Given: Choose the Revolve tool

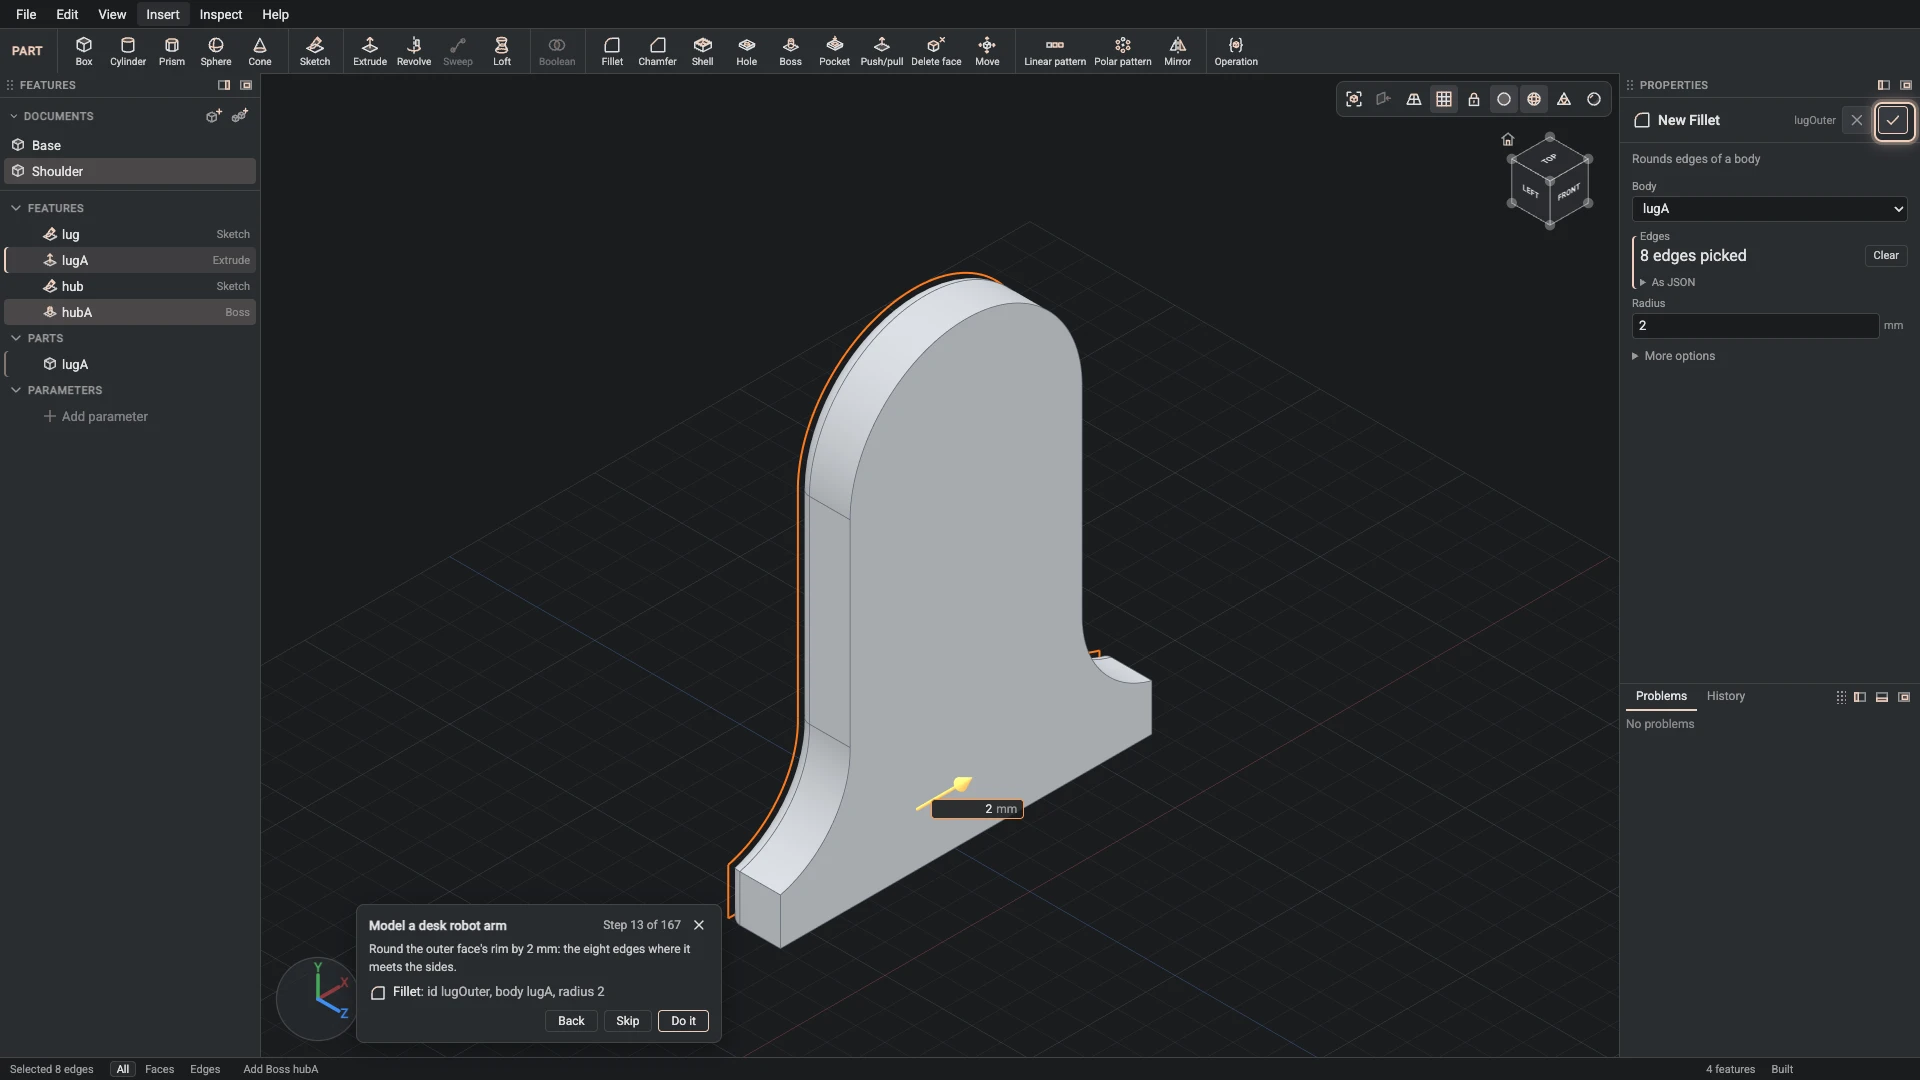Looking at the screenshot, I should [414, 51].
